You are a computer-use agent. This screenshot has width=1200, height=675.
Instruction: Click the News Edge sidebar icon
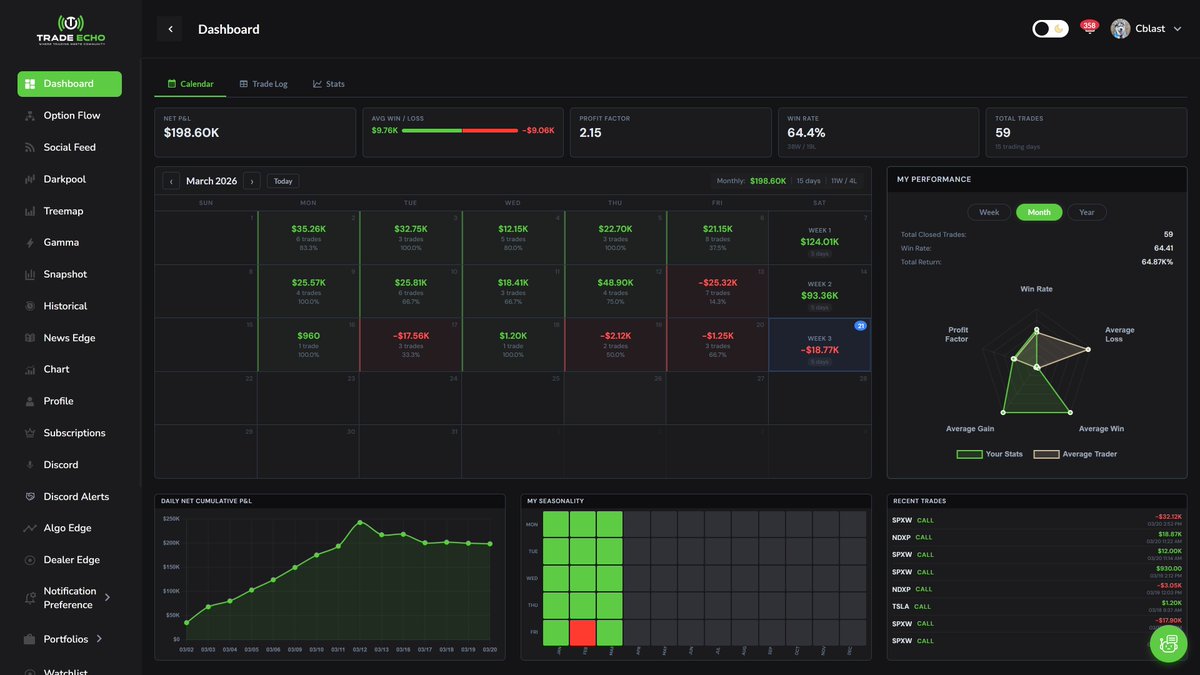coord(30,339)
